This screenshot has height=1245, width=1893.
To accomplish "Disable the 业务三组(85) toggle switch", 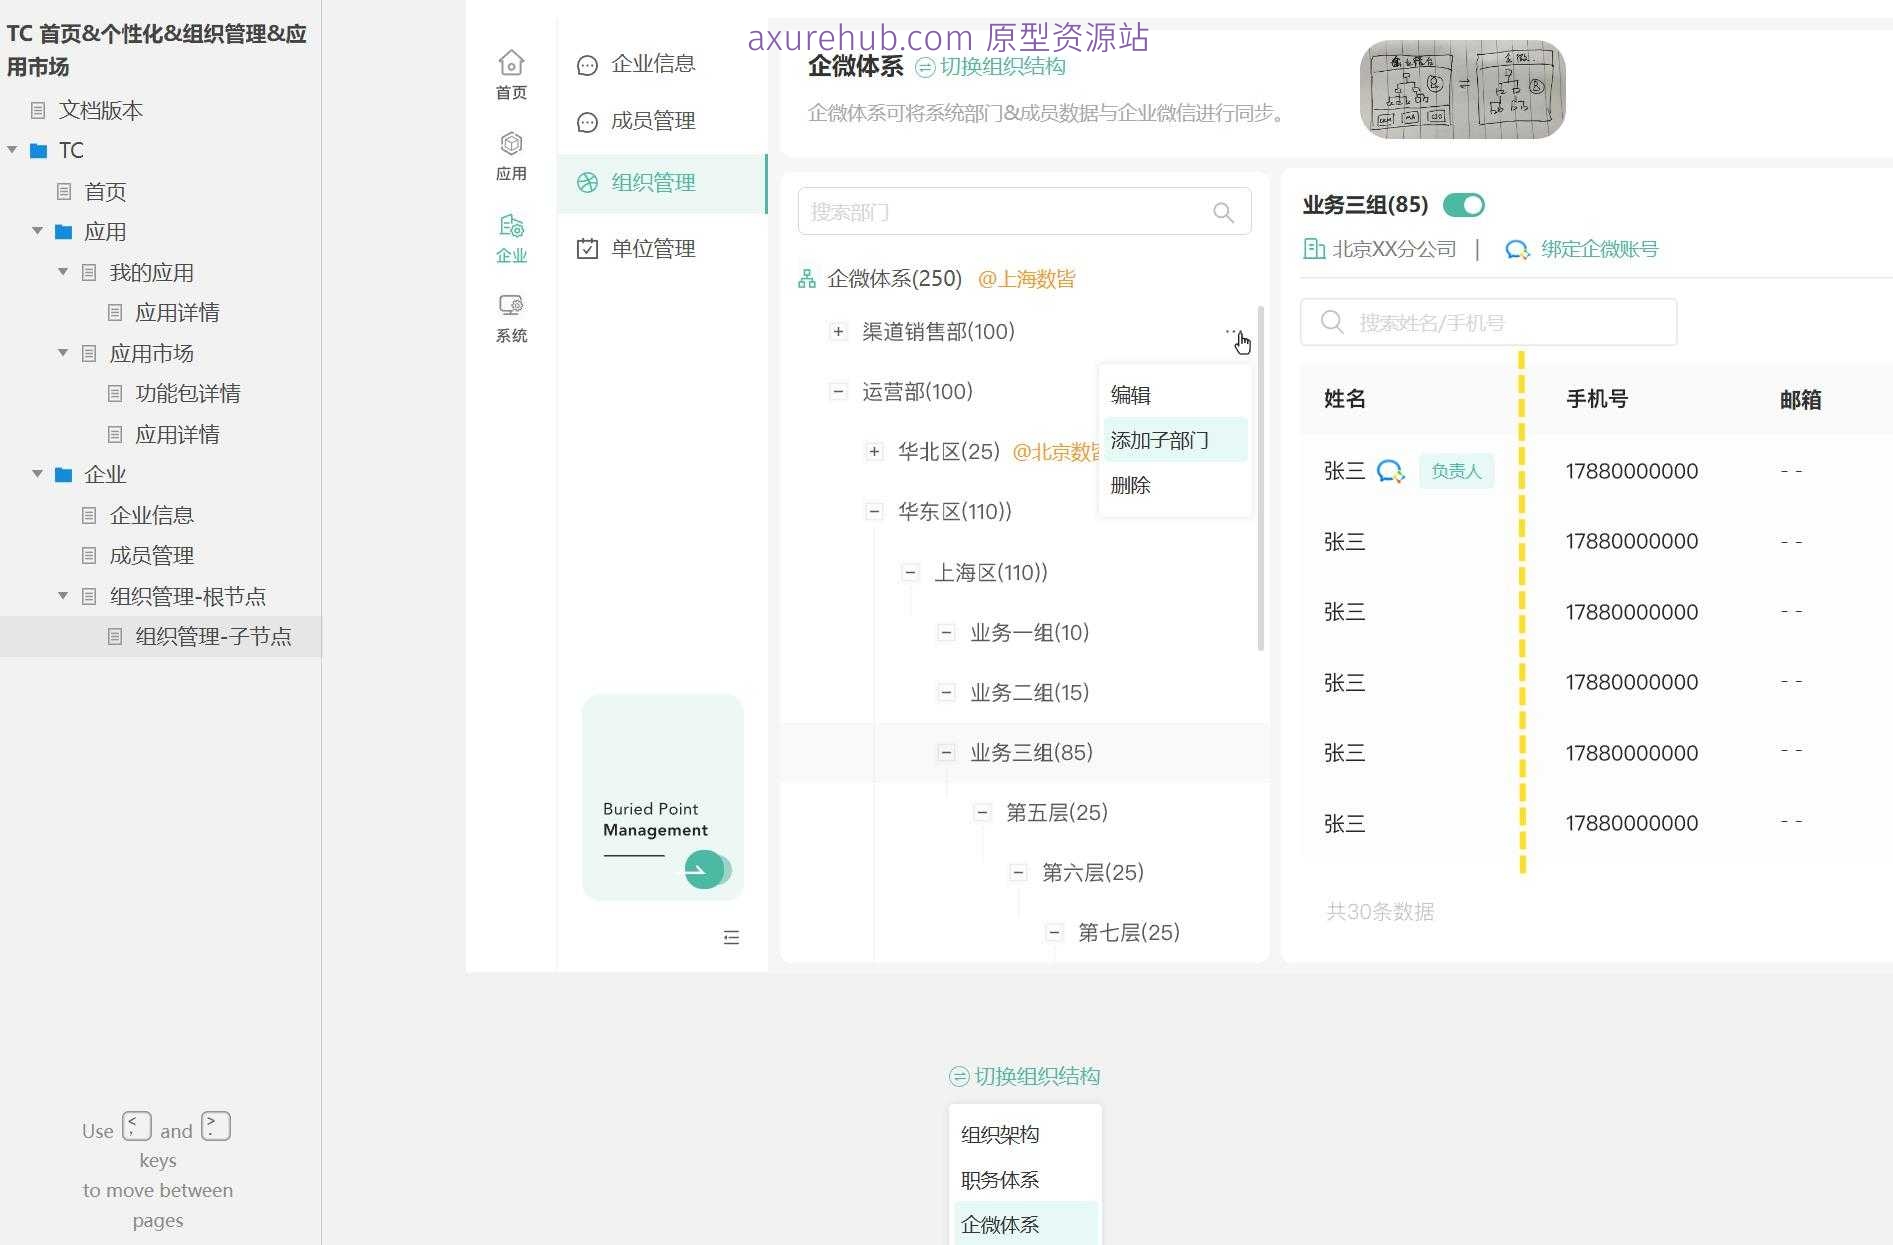I will click(1463, 204).
